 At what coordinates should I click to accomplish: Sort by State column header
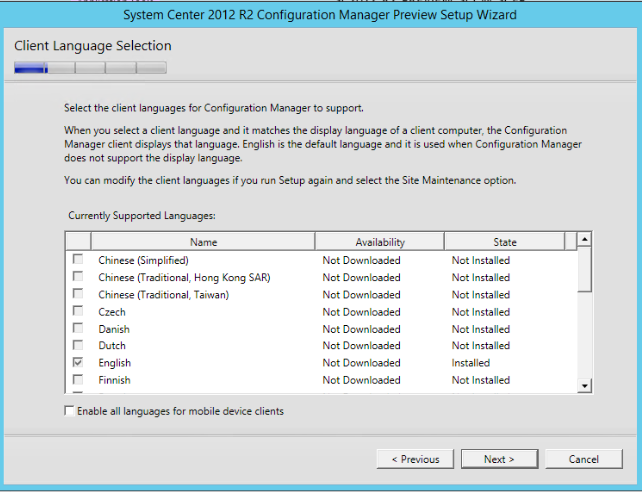pyautogui.click(x=505, y=242)
